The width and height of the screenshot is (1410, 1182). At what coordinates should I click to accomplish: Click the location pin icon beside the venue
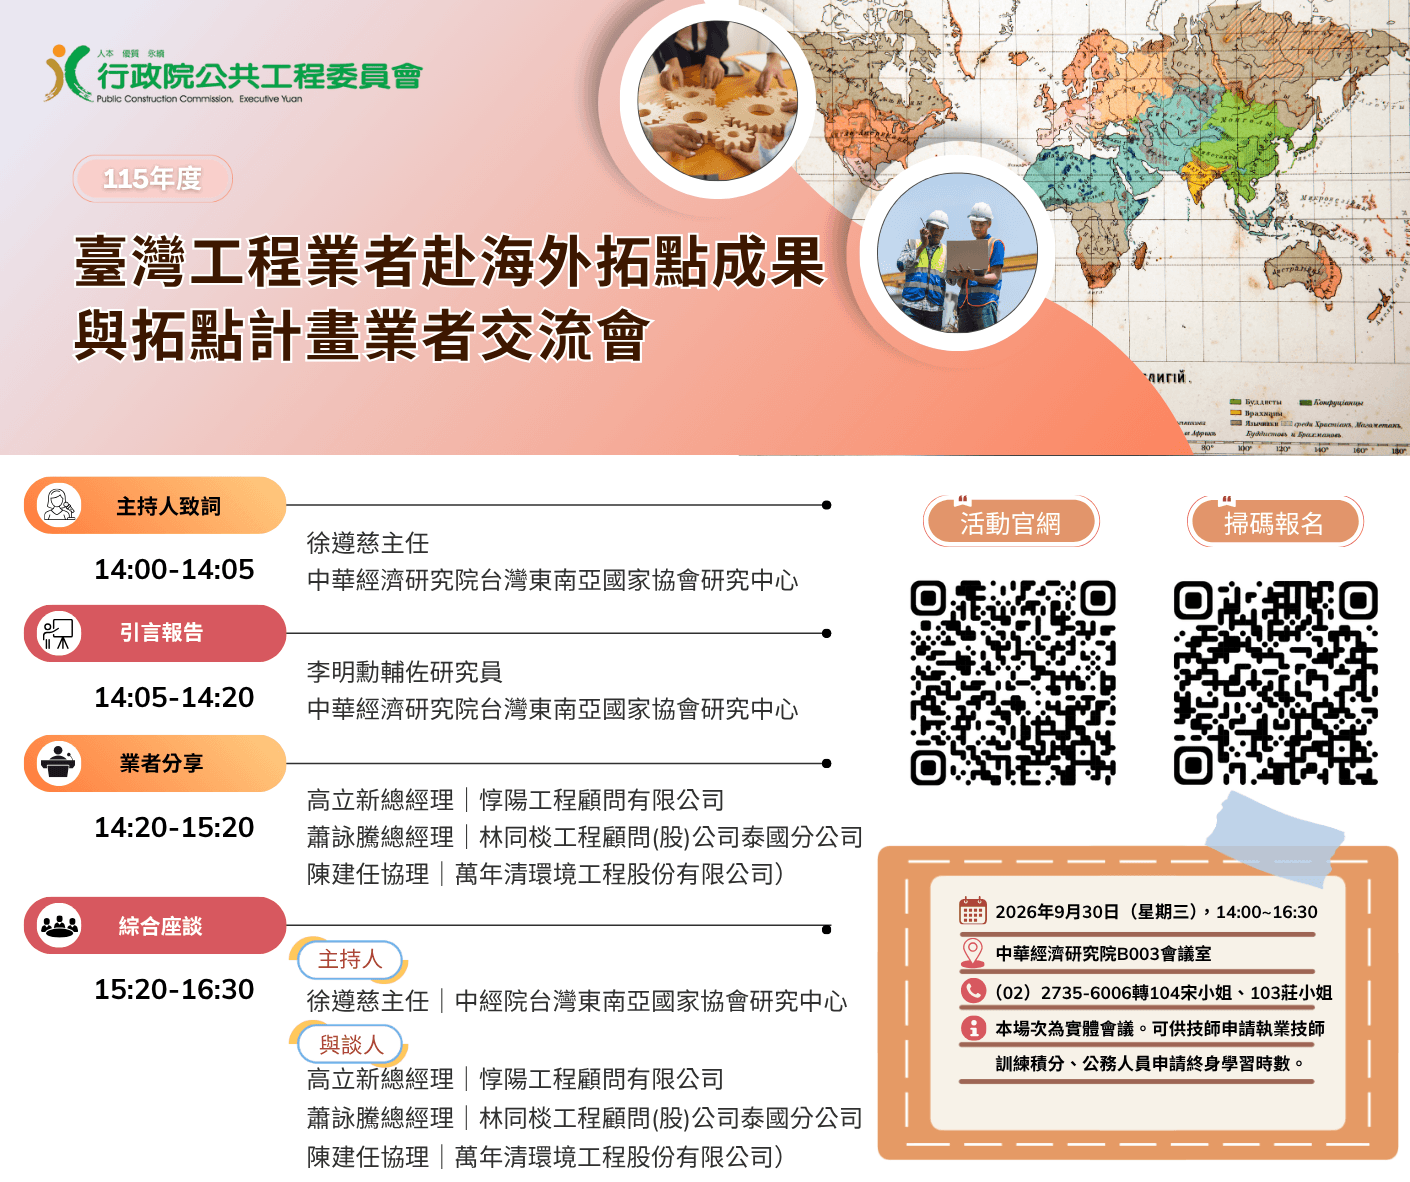[x=972, y=952]
